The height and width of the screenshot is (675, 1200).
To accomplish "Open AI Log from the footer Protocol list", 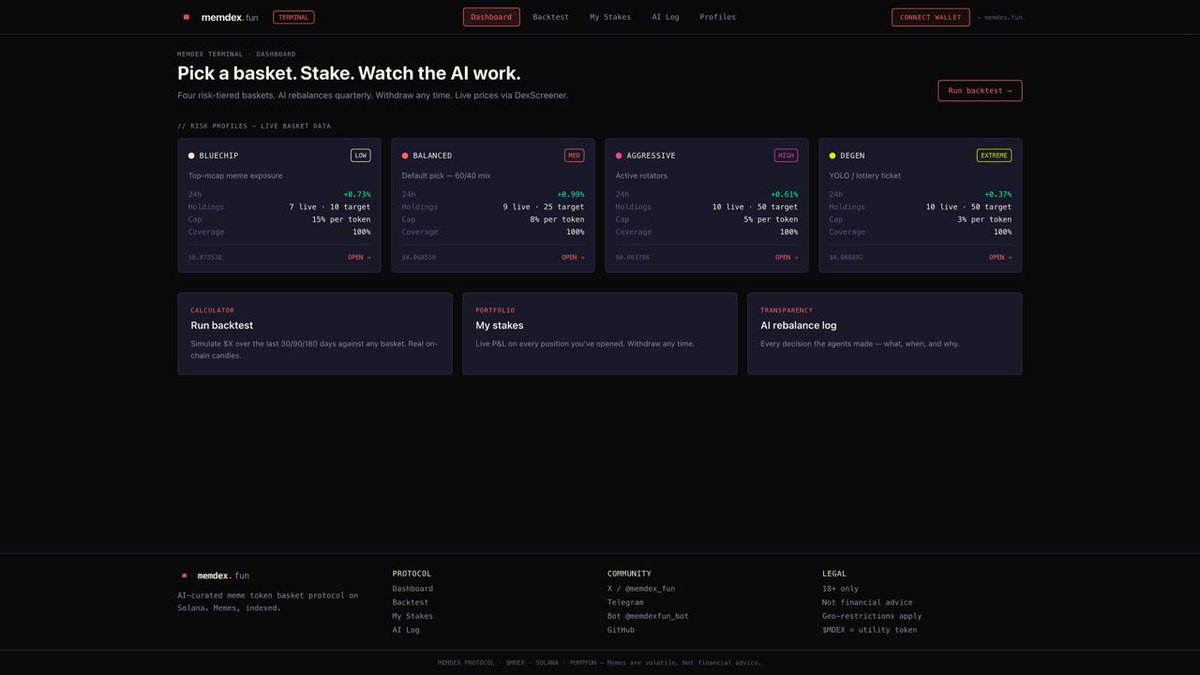I will pyautogui.click(x=406, y=630).
